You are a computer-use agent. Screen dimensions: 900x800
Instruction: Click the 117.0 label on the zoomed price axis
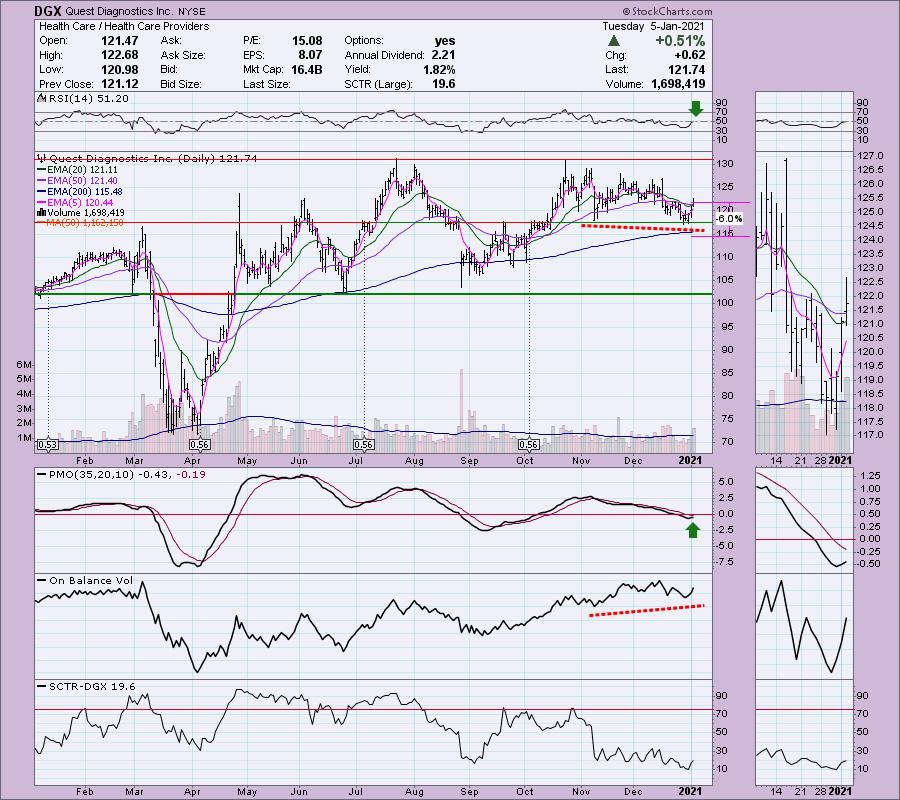870,435
